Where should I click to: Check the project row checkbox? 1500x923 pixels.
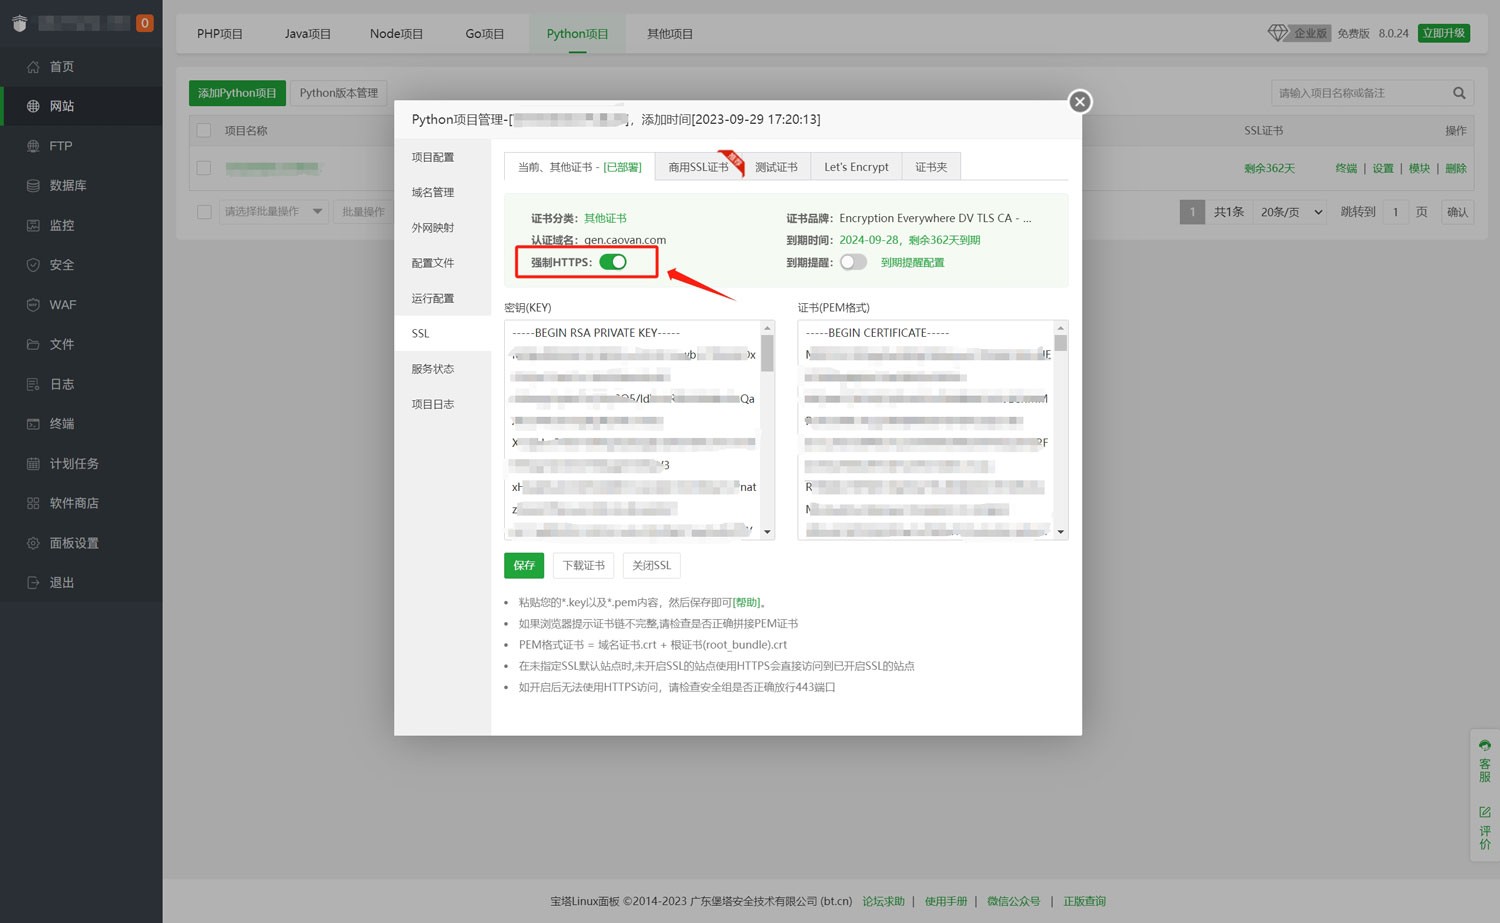pos(204,168)
